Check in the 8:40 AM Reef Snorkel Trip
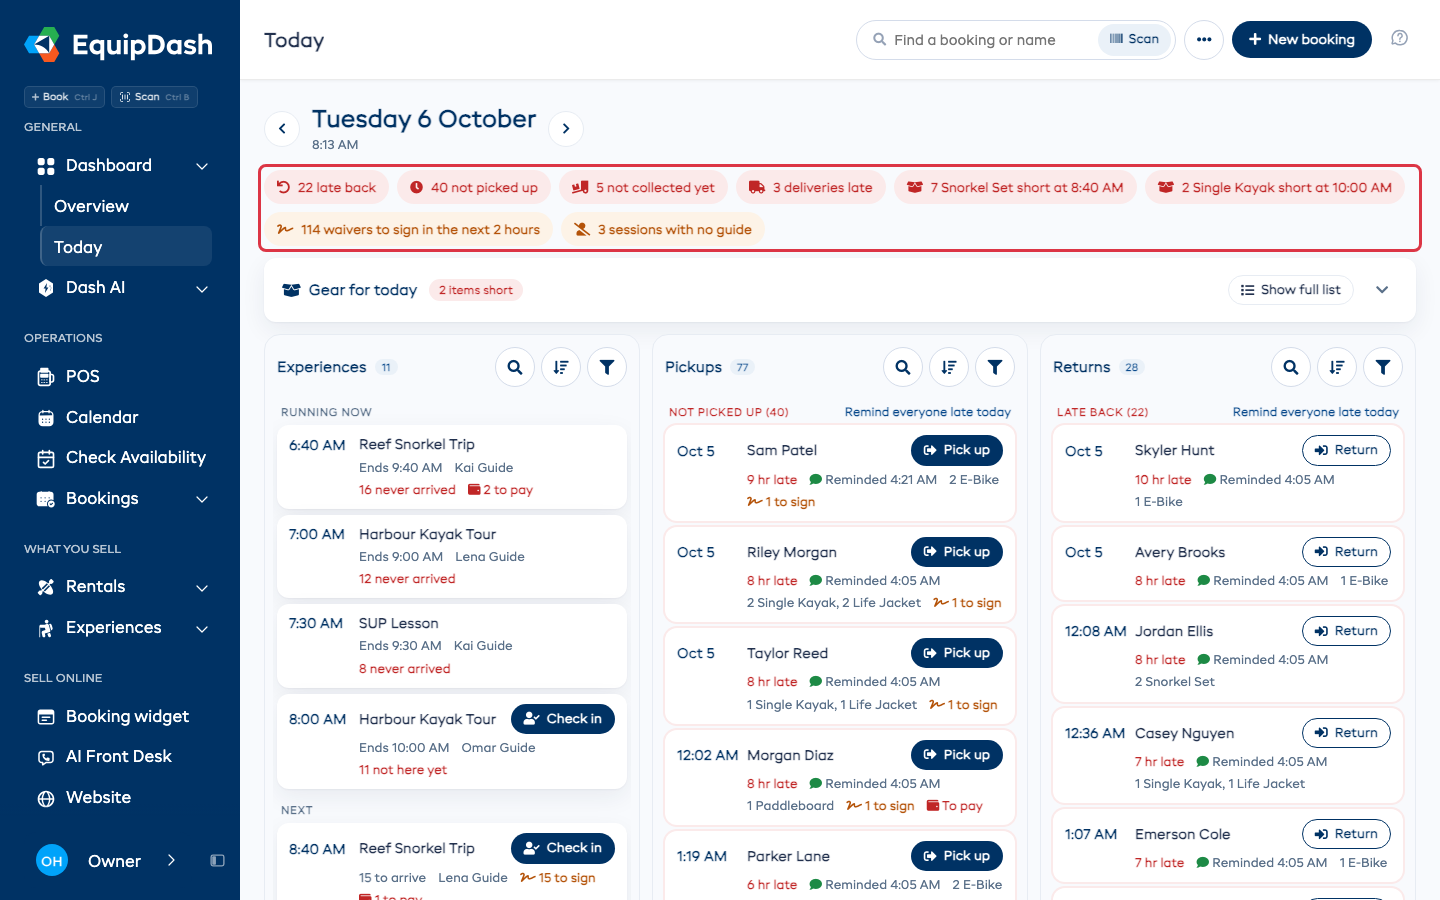Viewport: 1440px width, 900px height. (x=563, y=848)
